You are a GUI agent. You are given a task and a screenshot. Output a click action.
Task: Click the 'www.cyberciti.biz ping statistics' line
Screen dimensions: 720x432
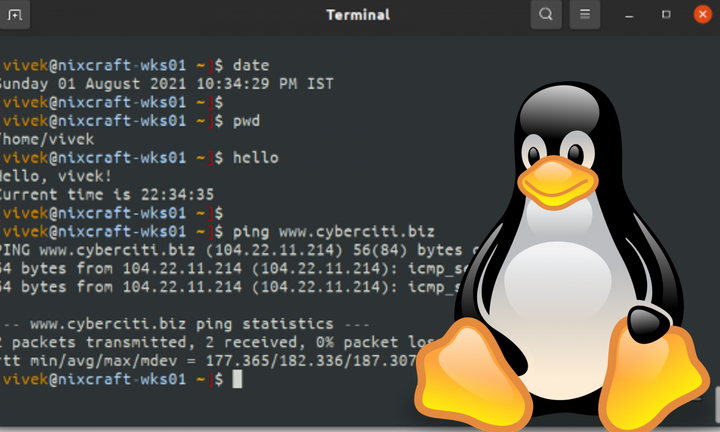[185, 324]
